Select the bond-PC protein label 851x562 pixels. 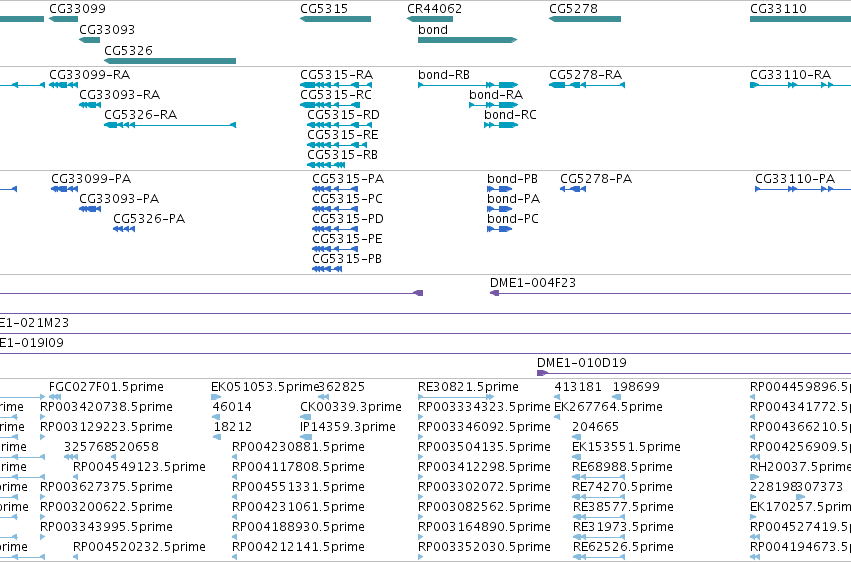513,219
